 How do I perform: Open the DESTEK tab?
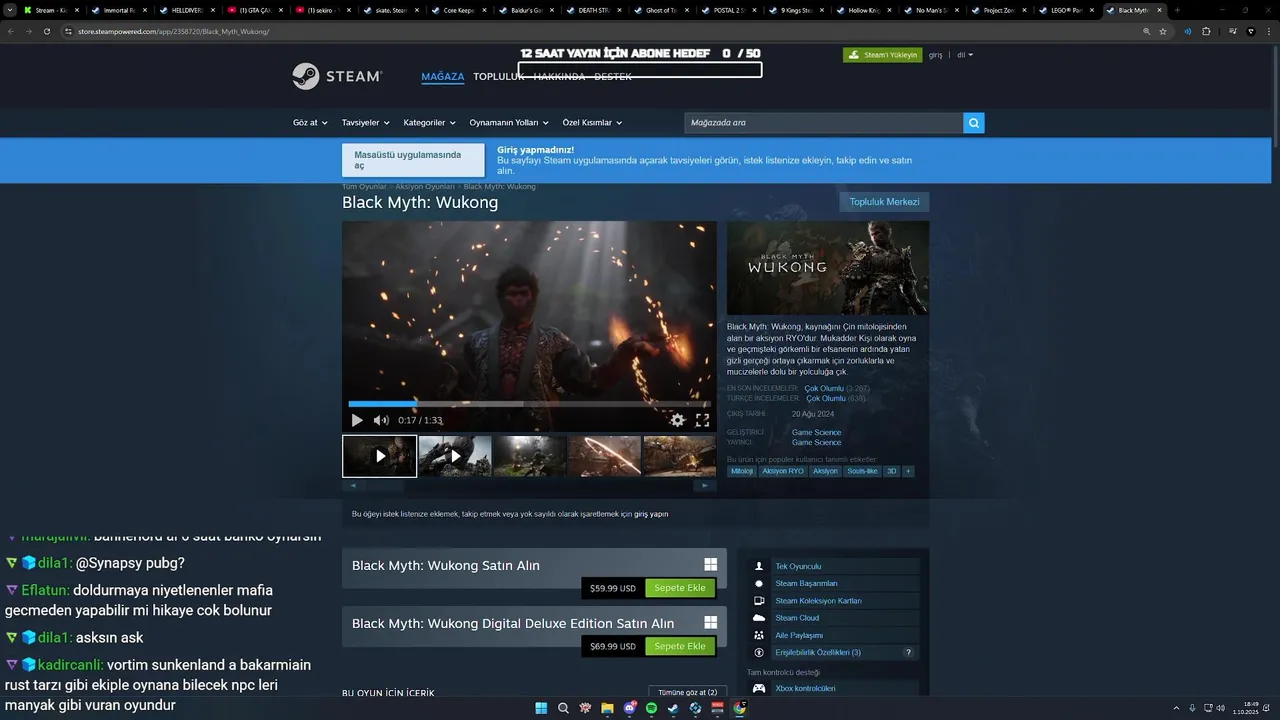(613, 77)
